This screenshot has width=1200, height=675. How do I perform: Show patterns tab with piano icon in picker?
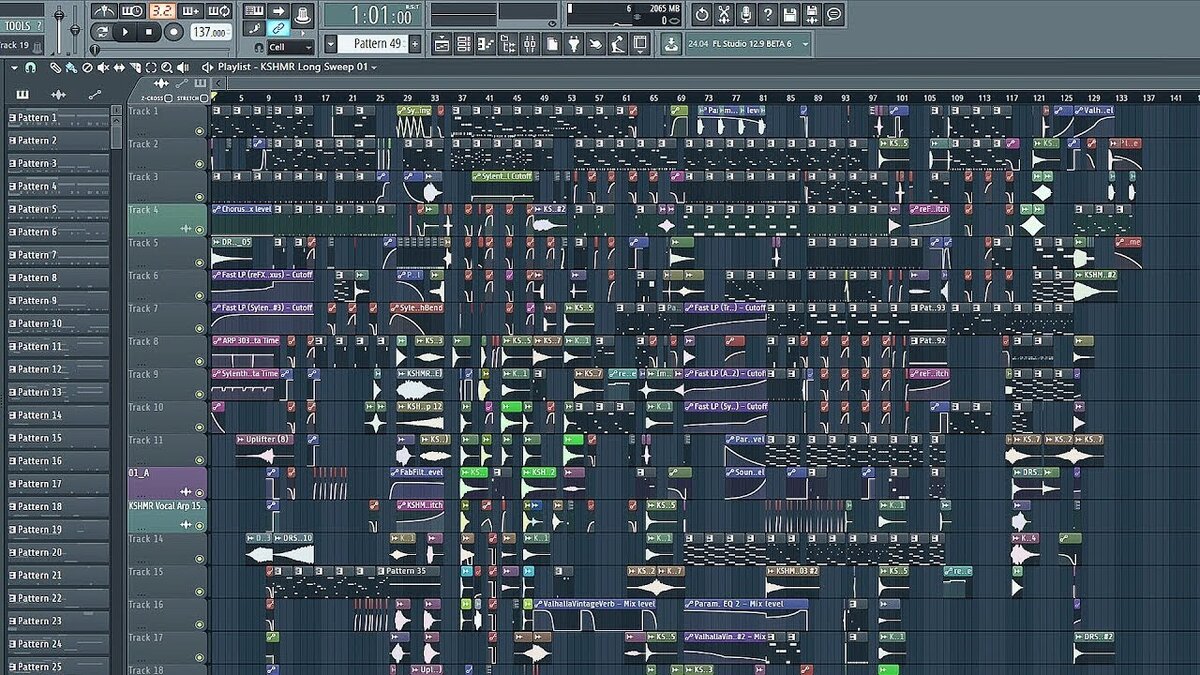(x=22, y=94)
